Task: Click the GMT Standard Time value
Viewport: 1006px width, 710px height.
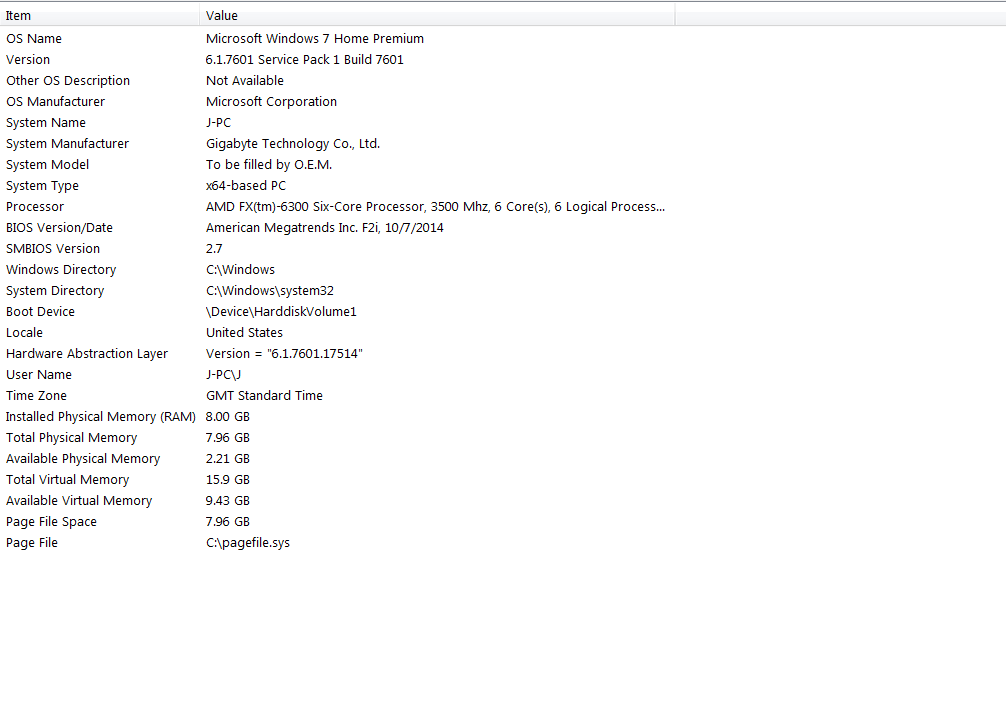Action: tap(264, 396)
